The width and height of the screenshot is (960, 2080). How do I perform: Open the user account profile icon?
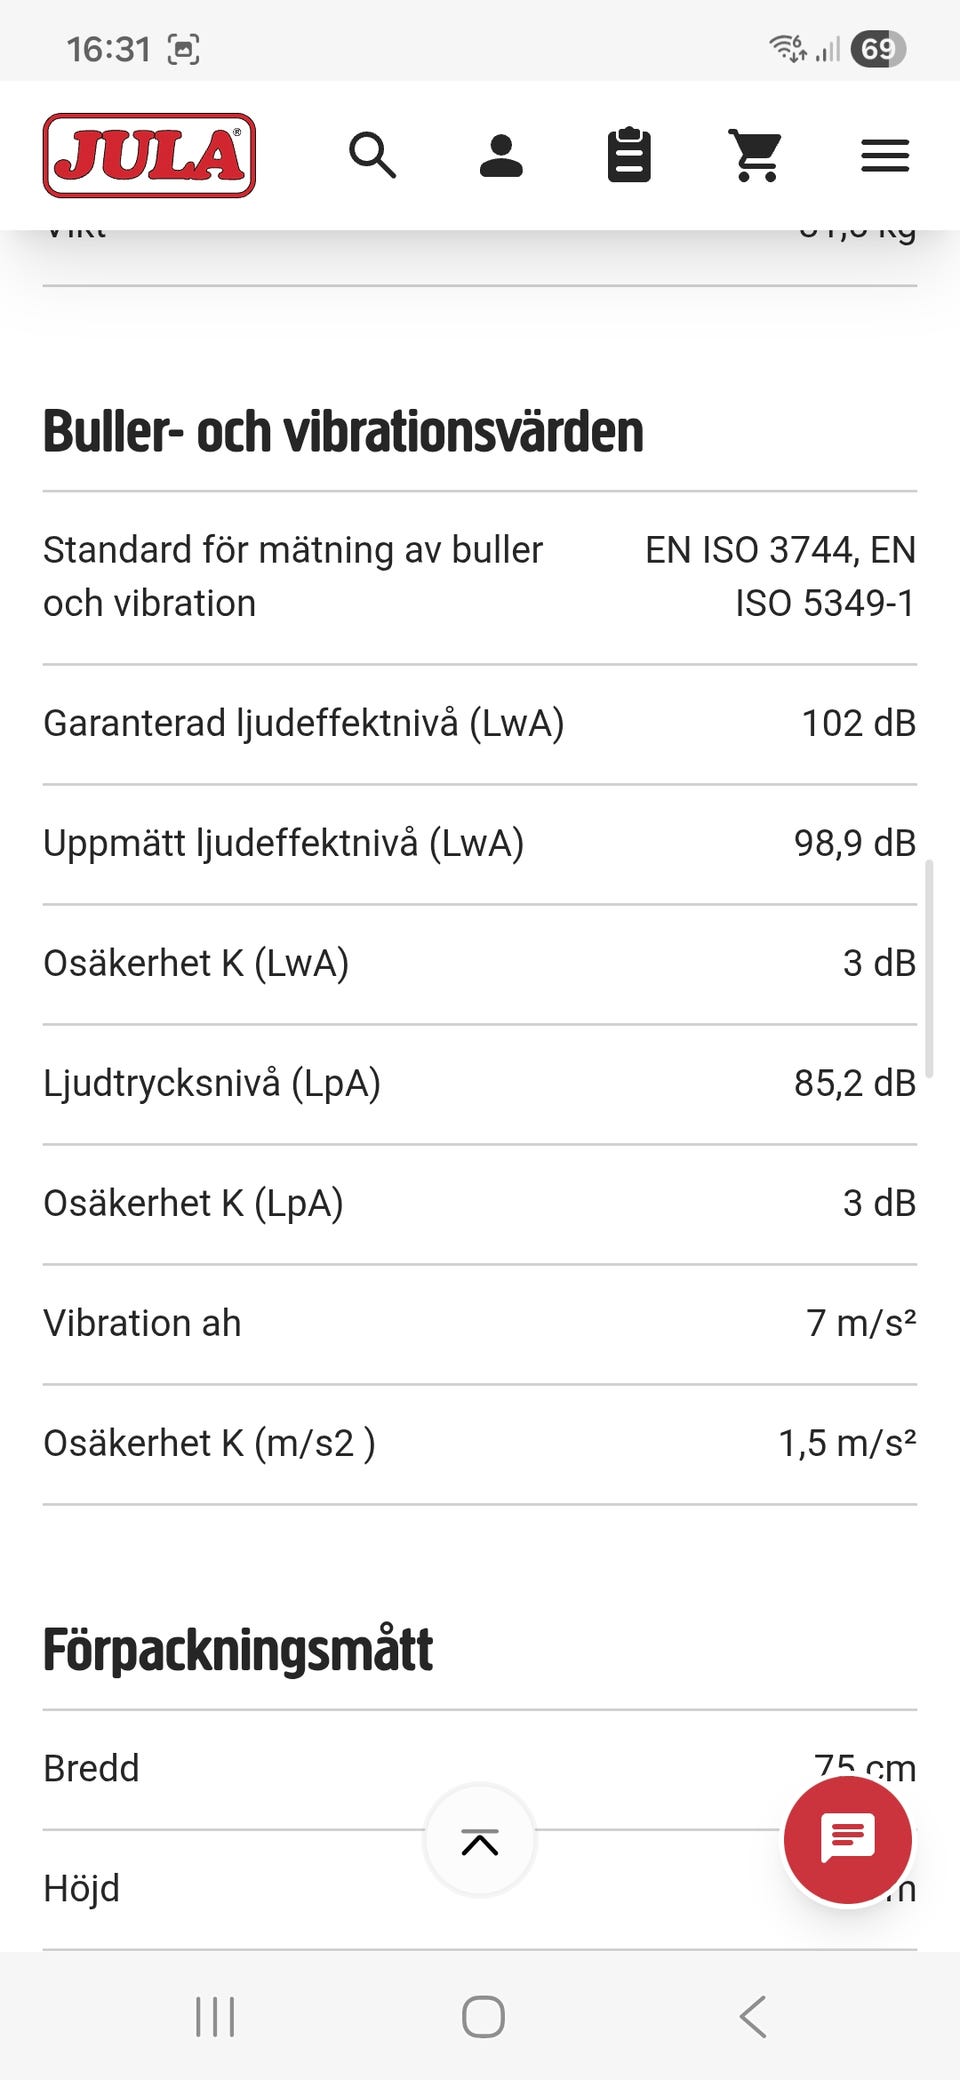(501, 156)
